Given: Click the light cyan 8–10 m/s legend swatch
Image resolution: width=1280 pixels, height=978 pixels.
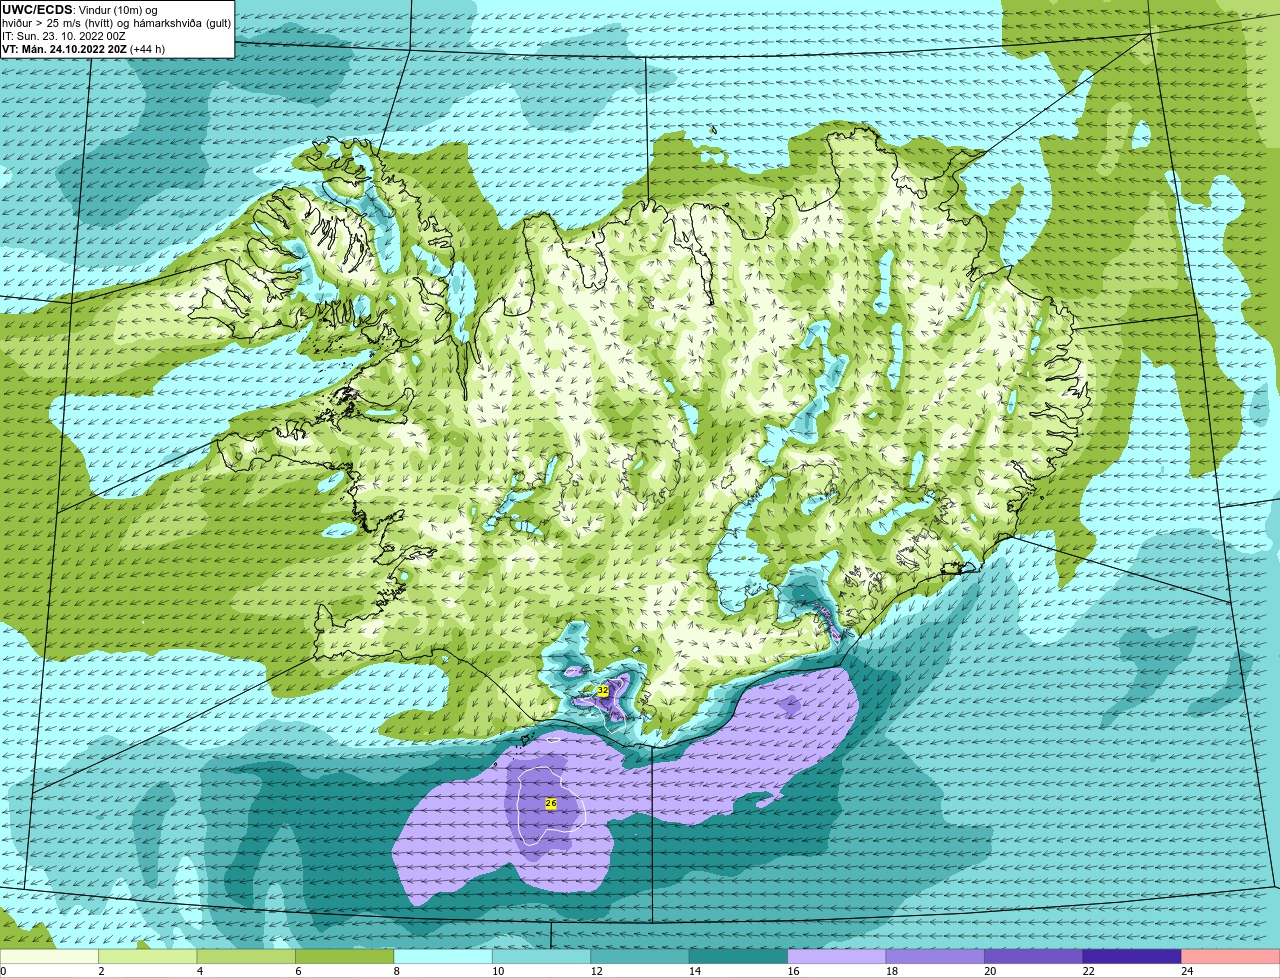Looking at the screenshot, I should [x=443, y=956].
